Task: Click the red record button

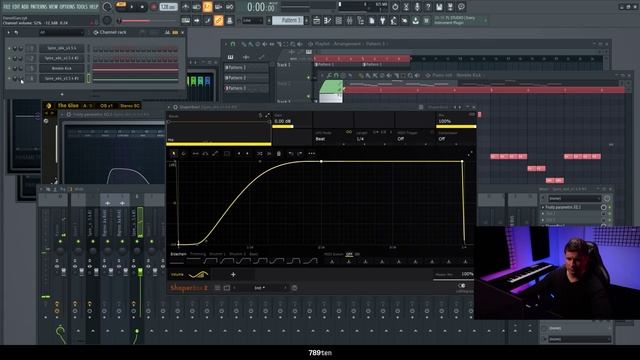Action: pos(154,7)
